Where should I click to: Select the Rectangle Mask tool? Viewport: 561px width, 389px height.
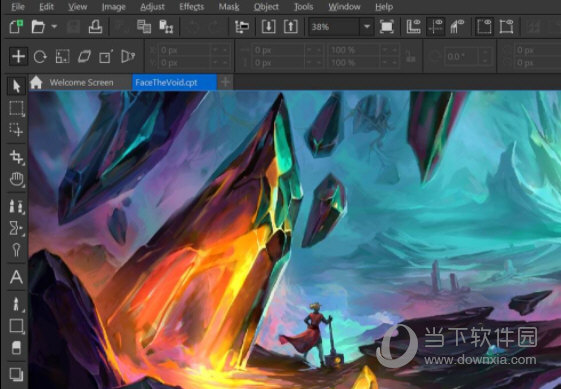[16, 108]
